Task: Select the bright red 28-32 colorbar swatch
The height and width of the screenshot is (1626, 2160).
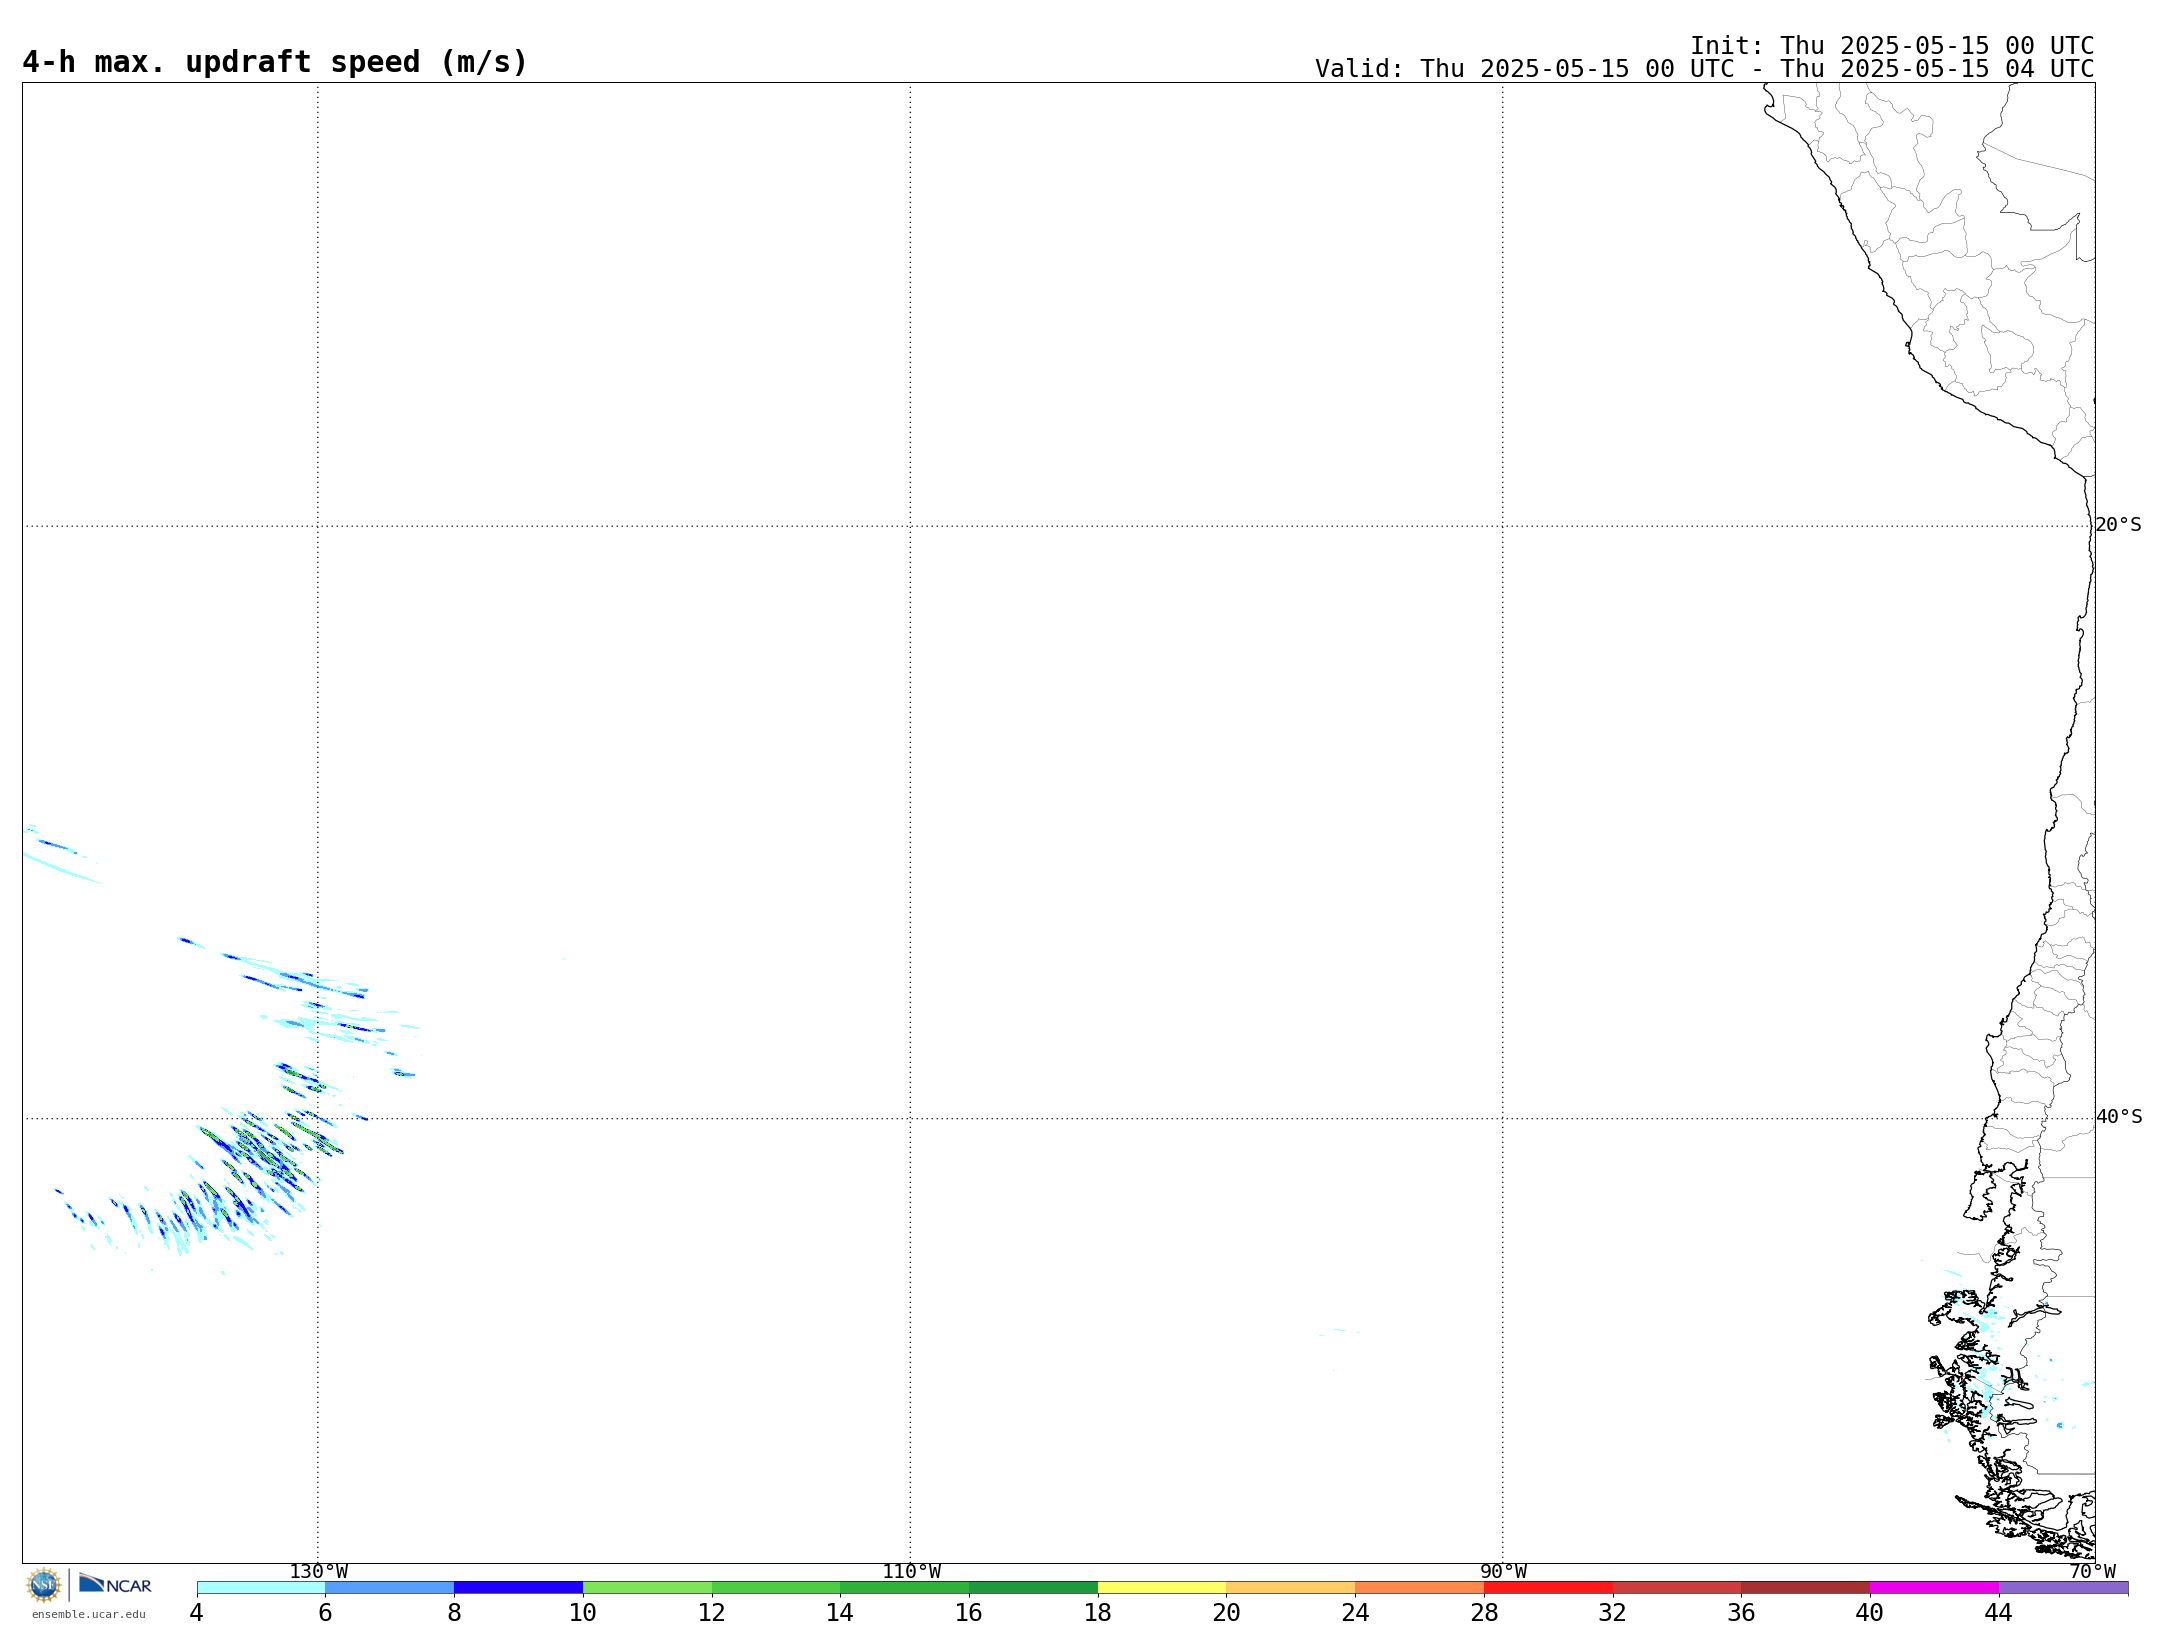Action: [1548, 1588]
